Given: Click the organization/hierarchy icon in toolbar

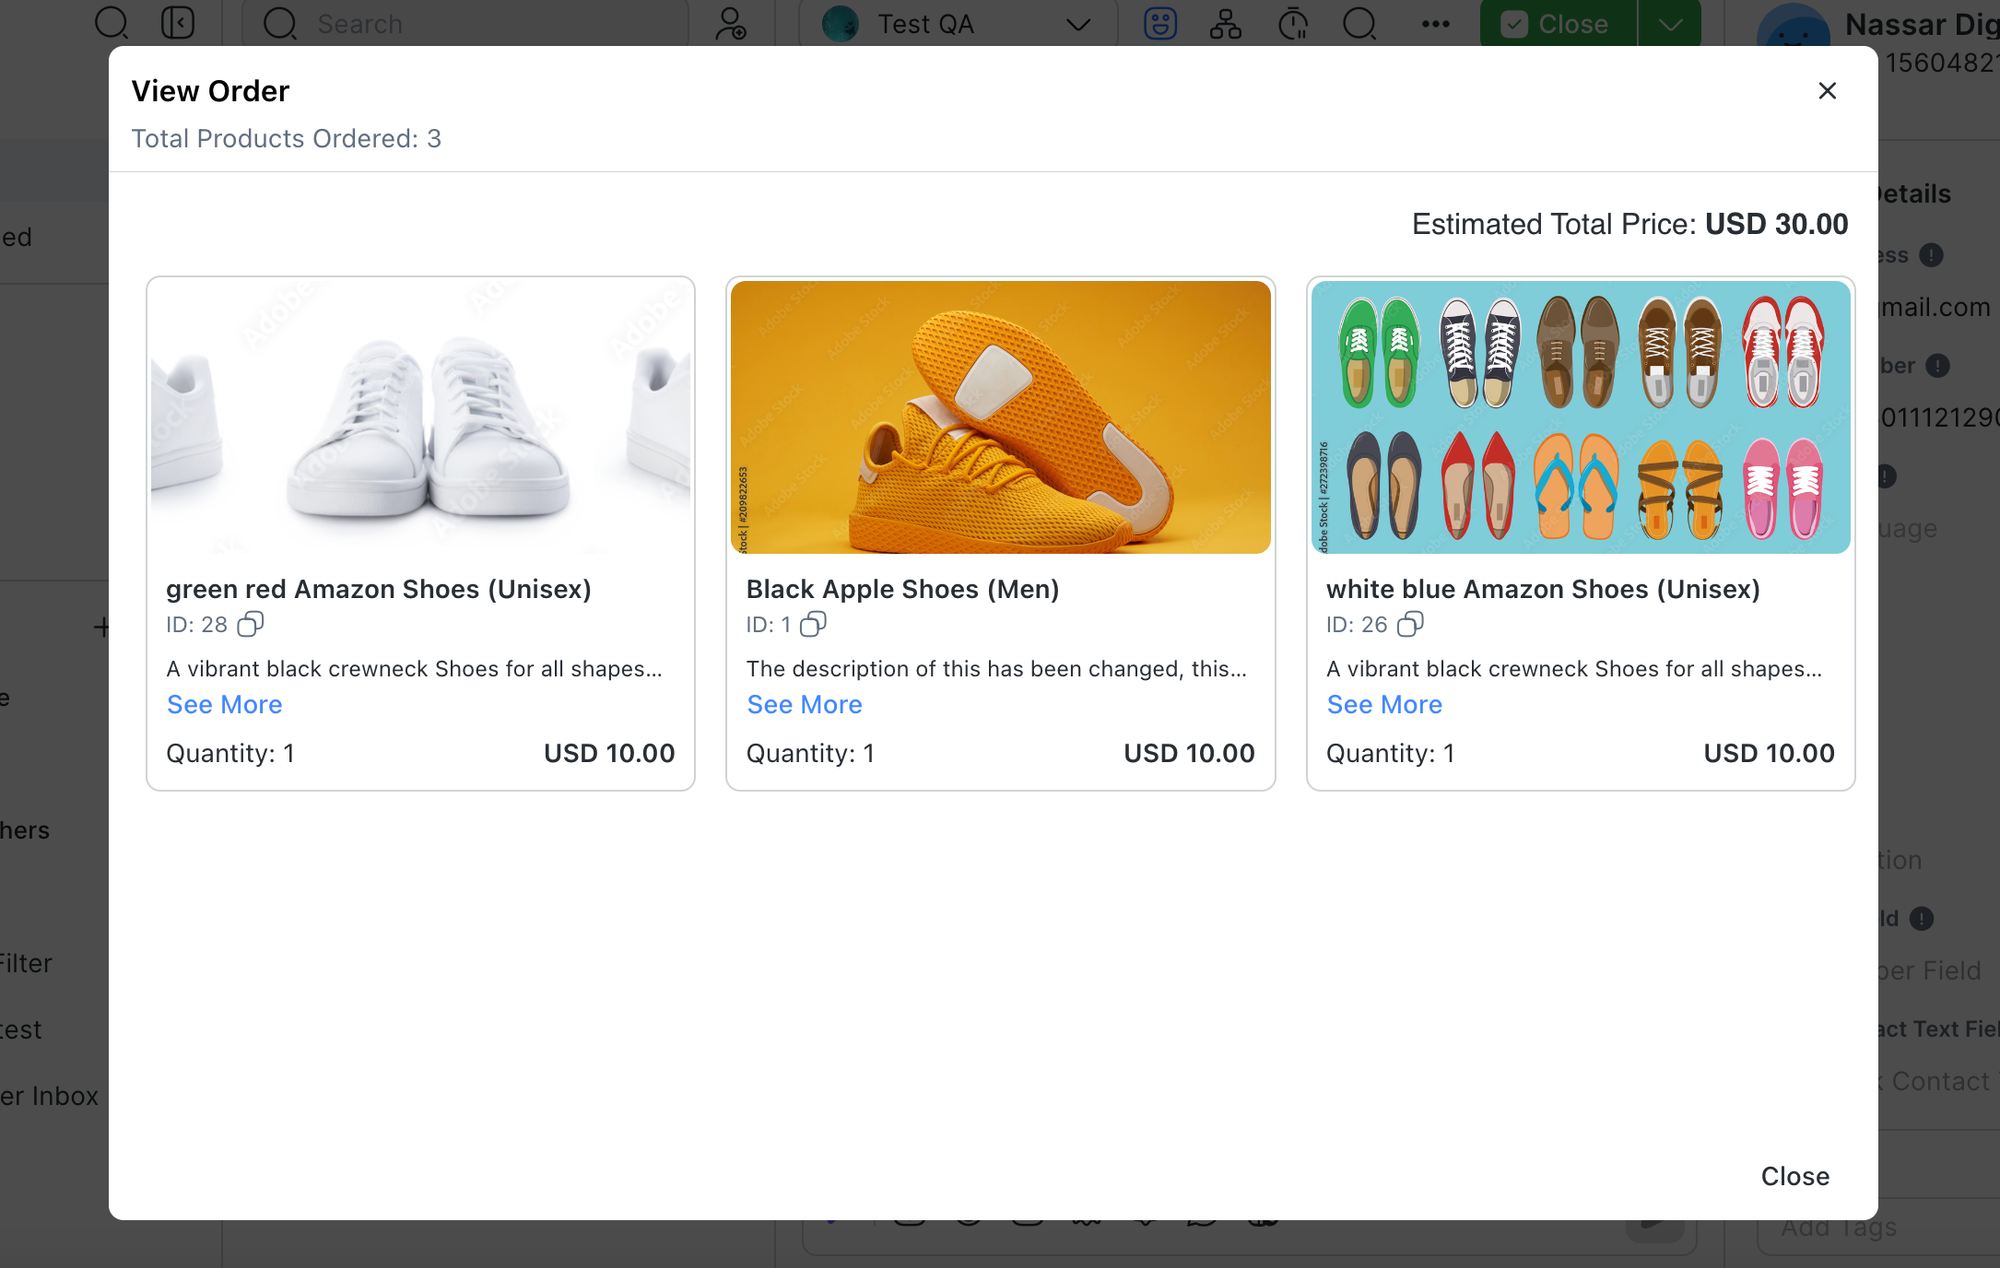Looking at the screenshot, I should pos(1226,23).
